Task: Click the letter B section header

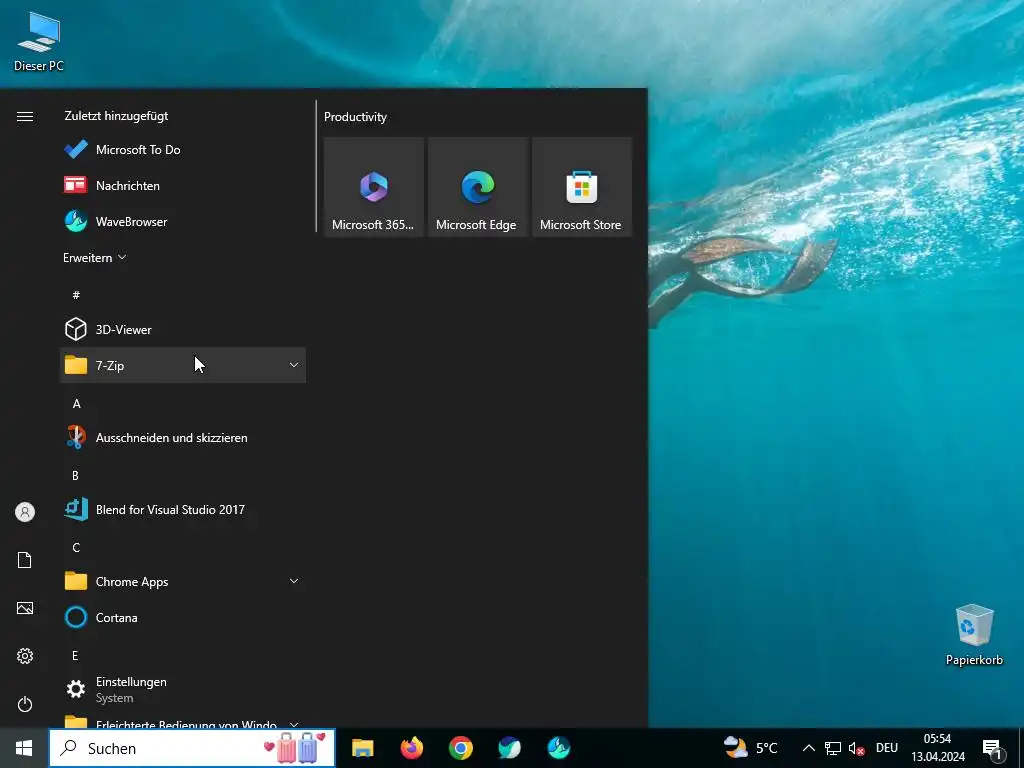Action: click(x=76, y=475)
